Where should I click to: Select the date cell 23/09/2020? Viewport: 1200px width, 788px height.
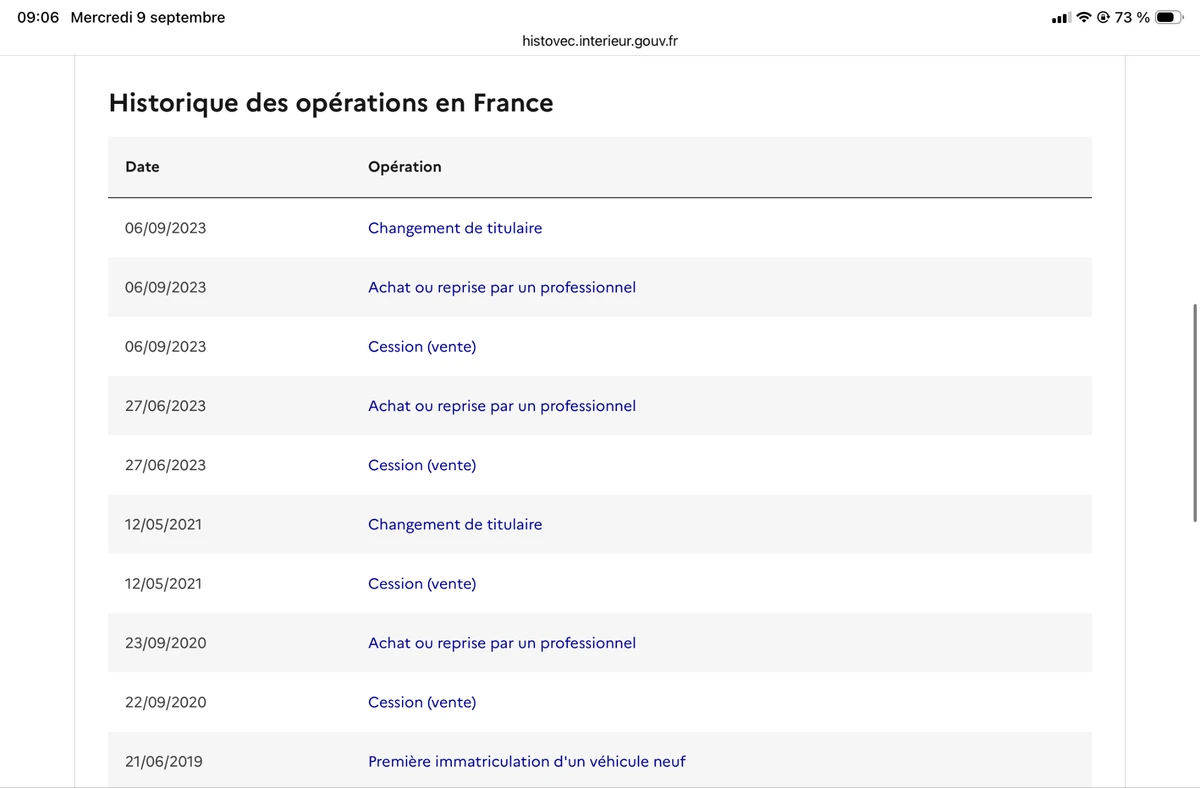click(166, 643)
